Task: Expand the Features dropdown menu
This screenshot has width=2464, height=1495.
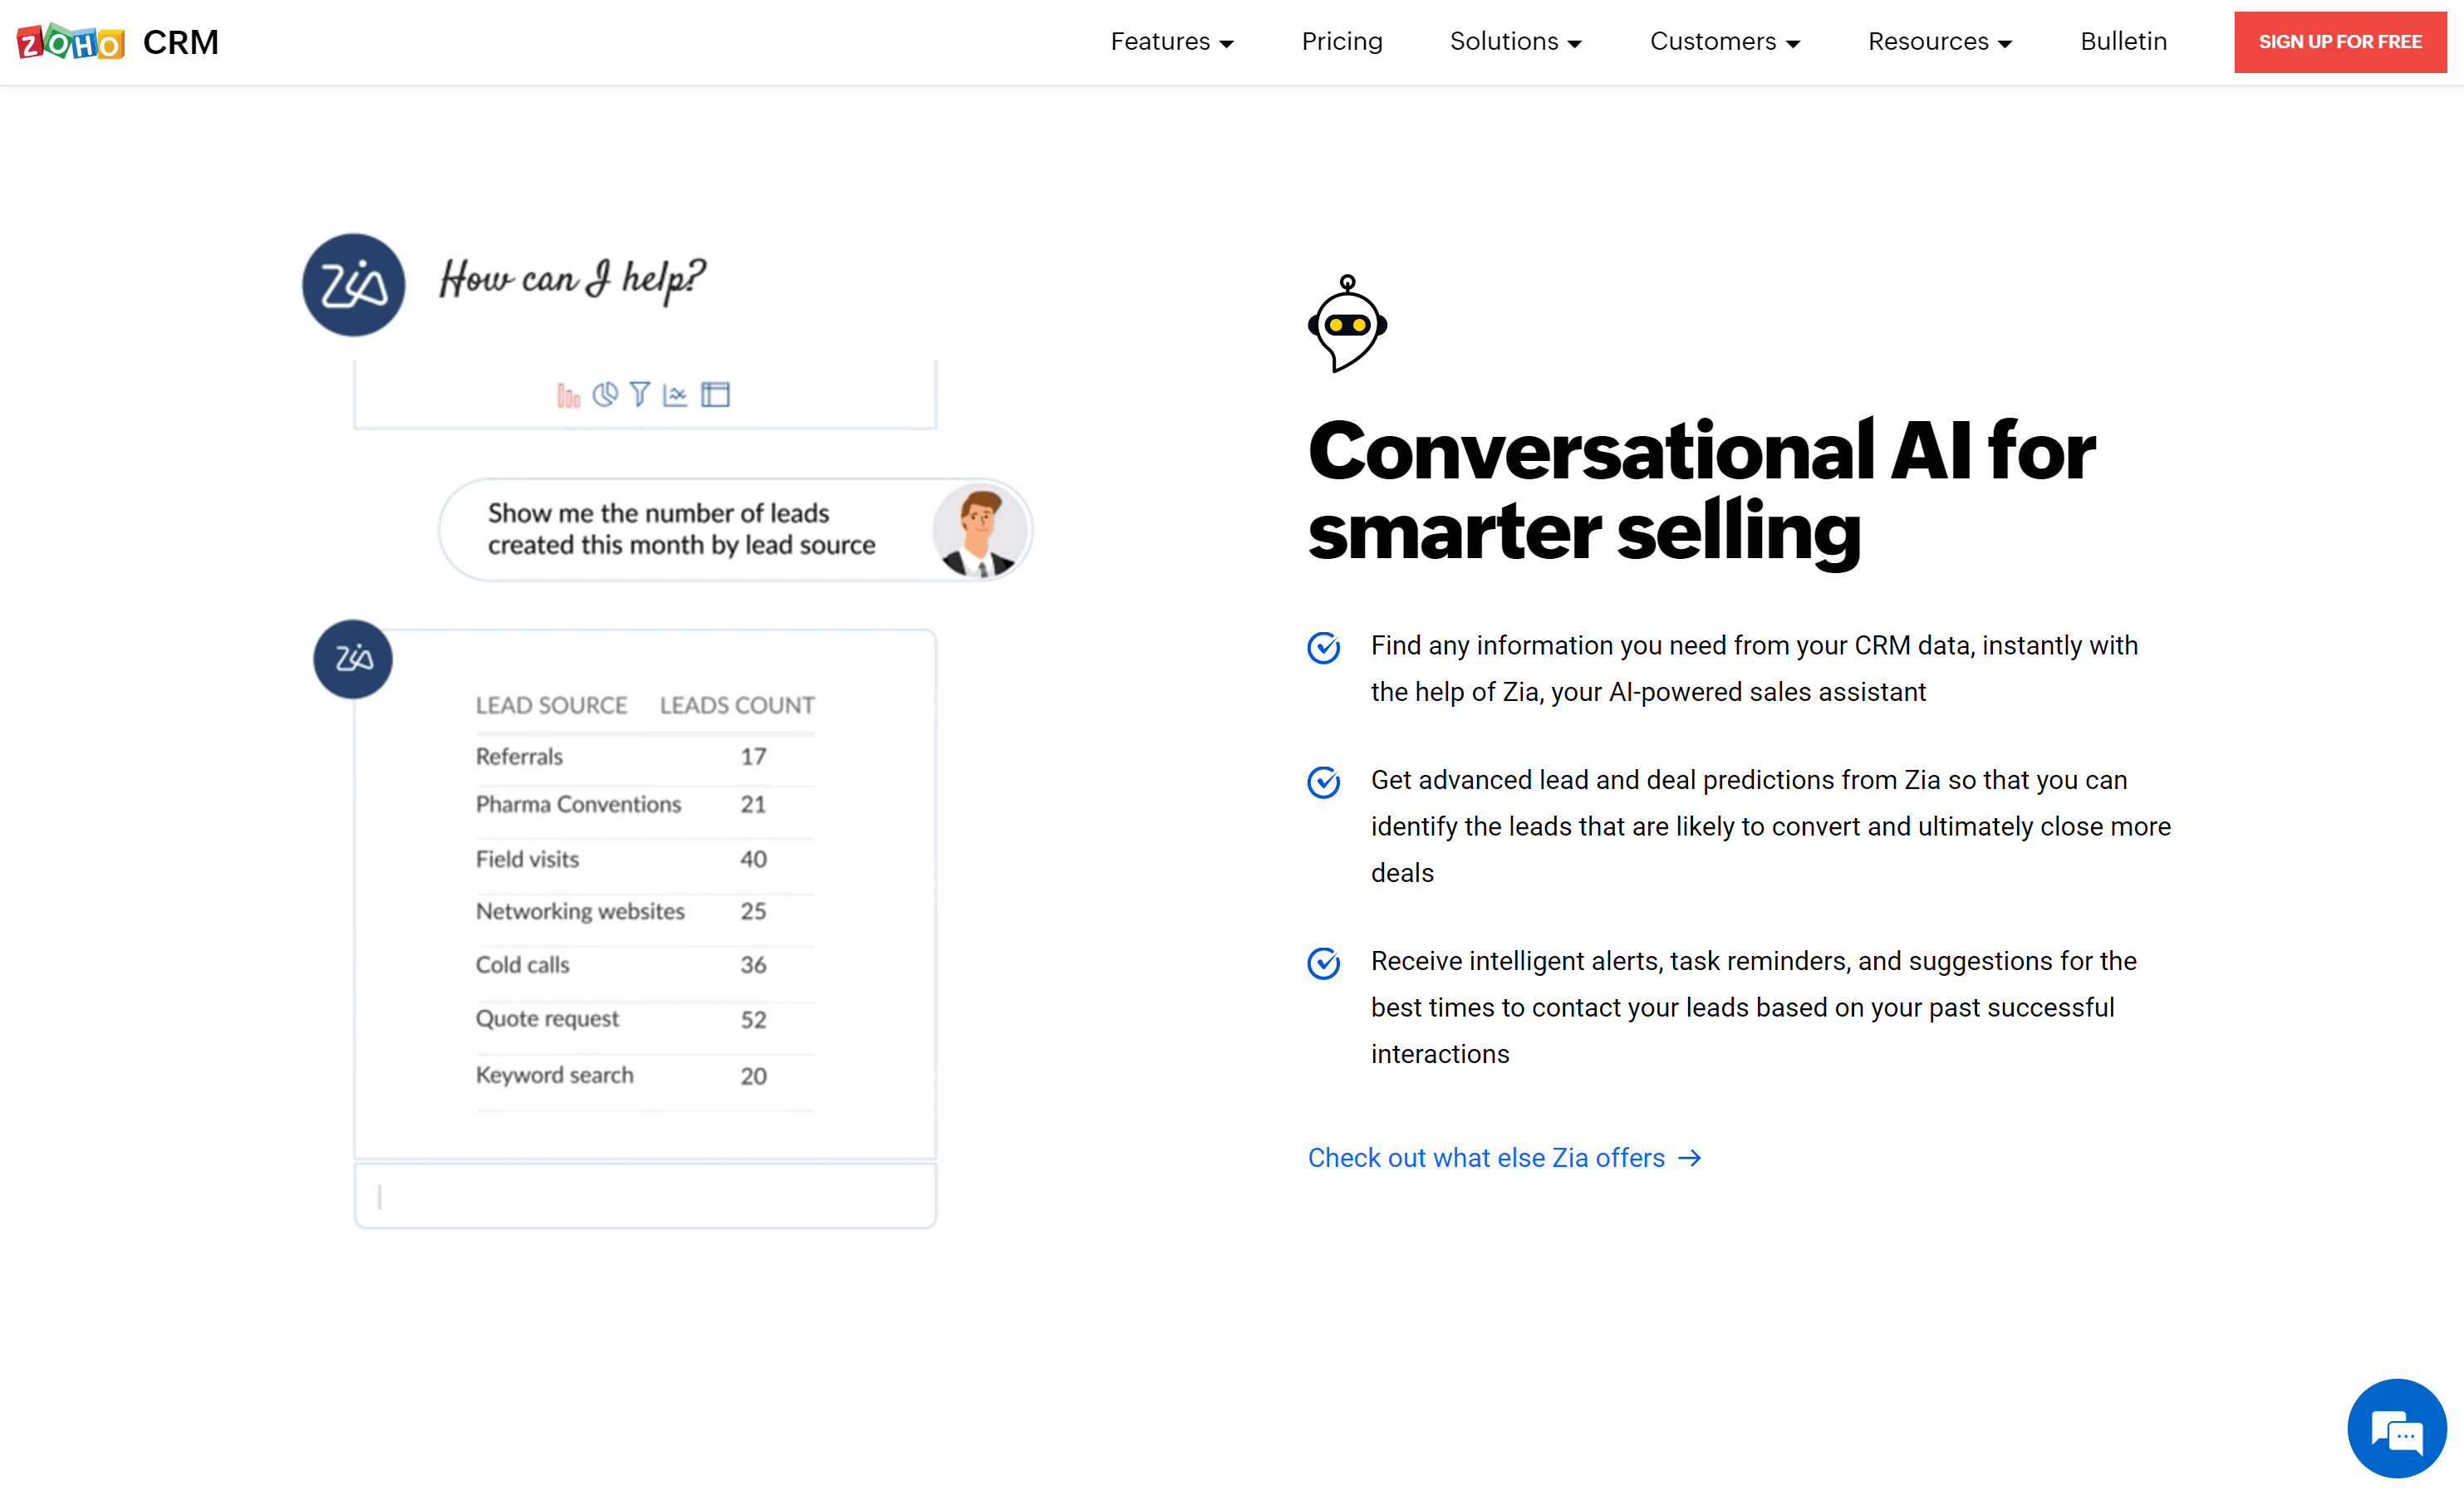Action: tap(1172, 42)
